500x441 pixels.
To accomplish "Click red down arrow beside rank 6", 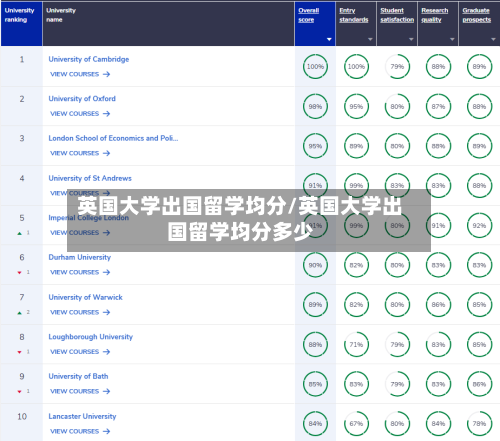I will click(19, 273).
